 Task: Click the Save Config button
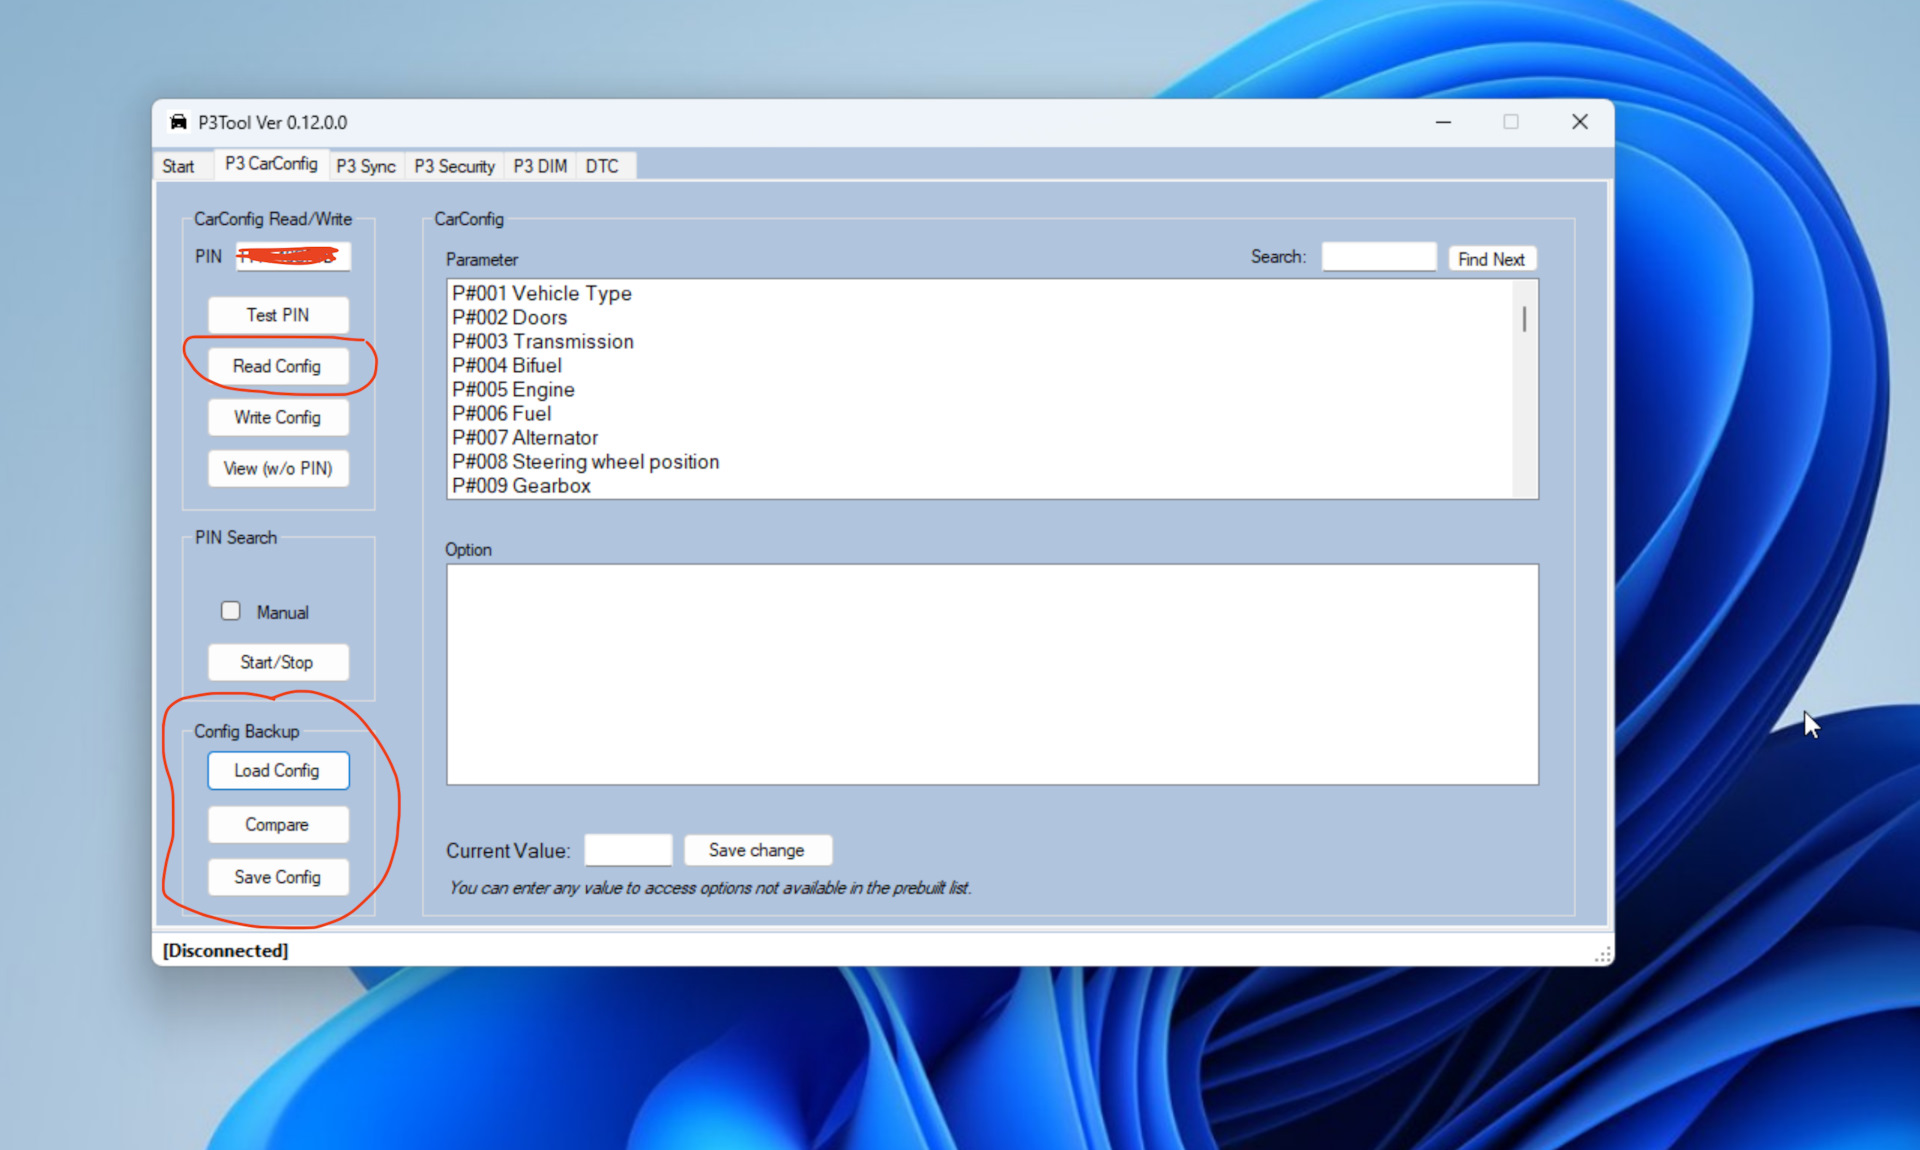(x=277, y=877)
